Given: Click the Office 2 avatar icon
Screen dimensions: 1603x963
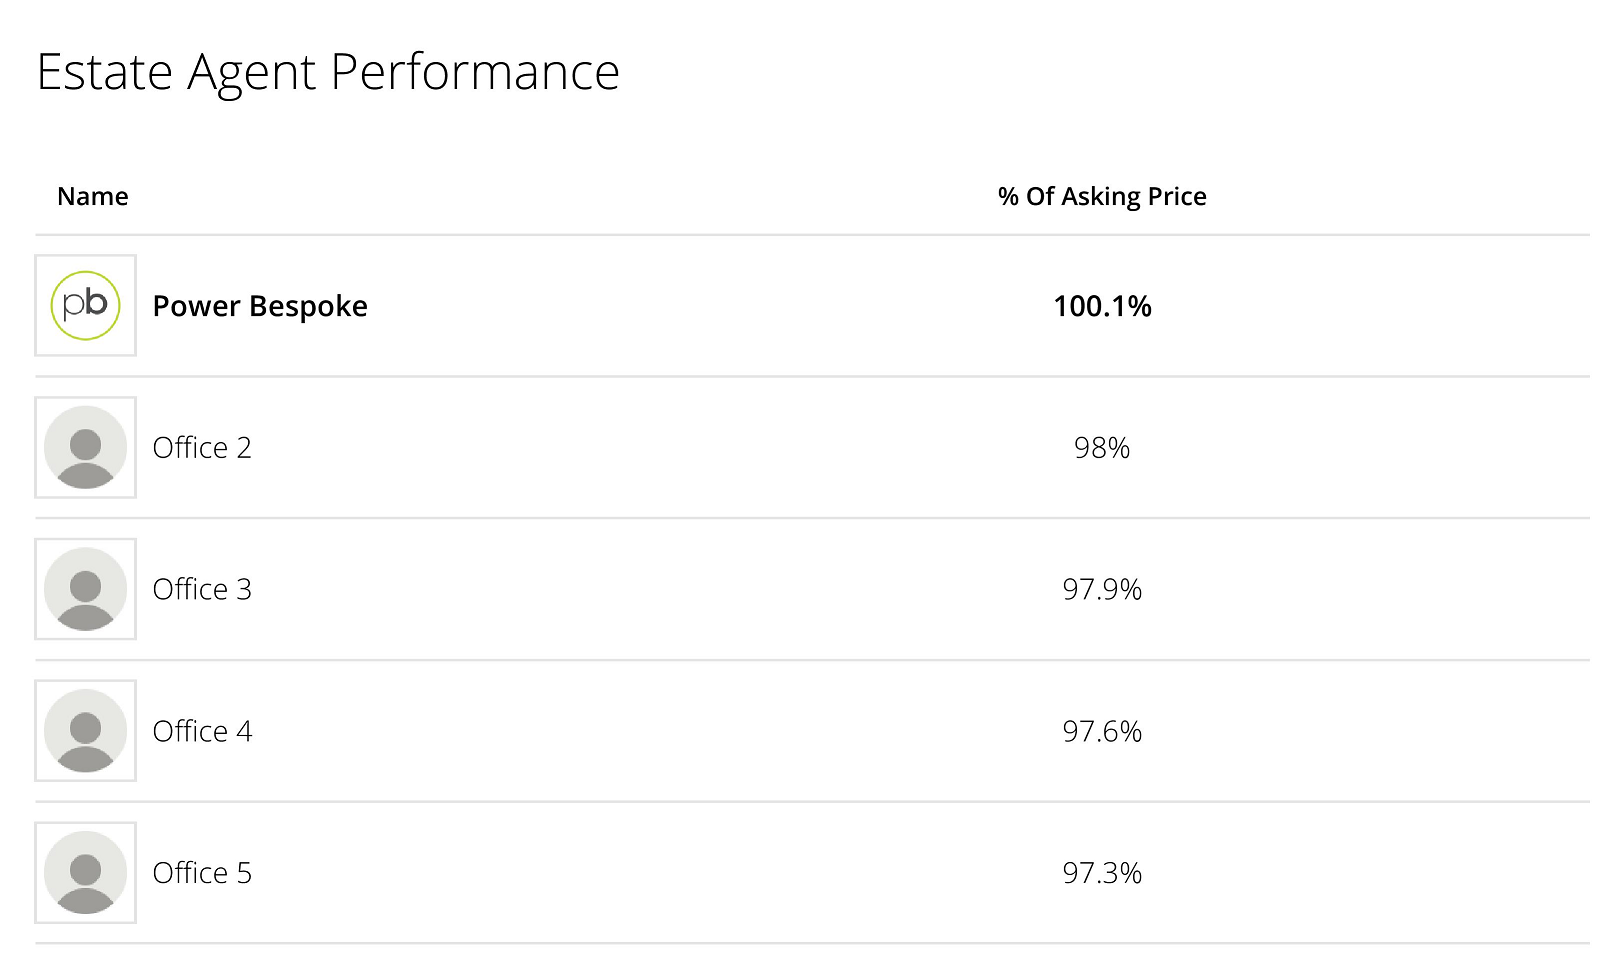Looking at the screenshot, I should [86, 447].
